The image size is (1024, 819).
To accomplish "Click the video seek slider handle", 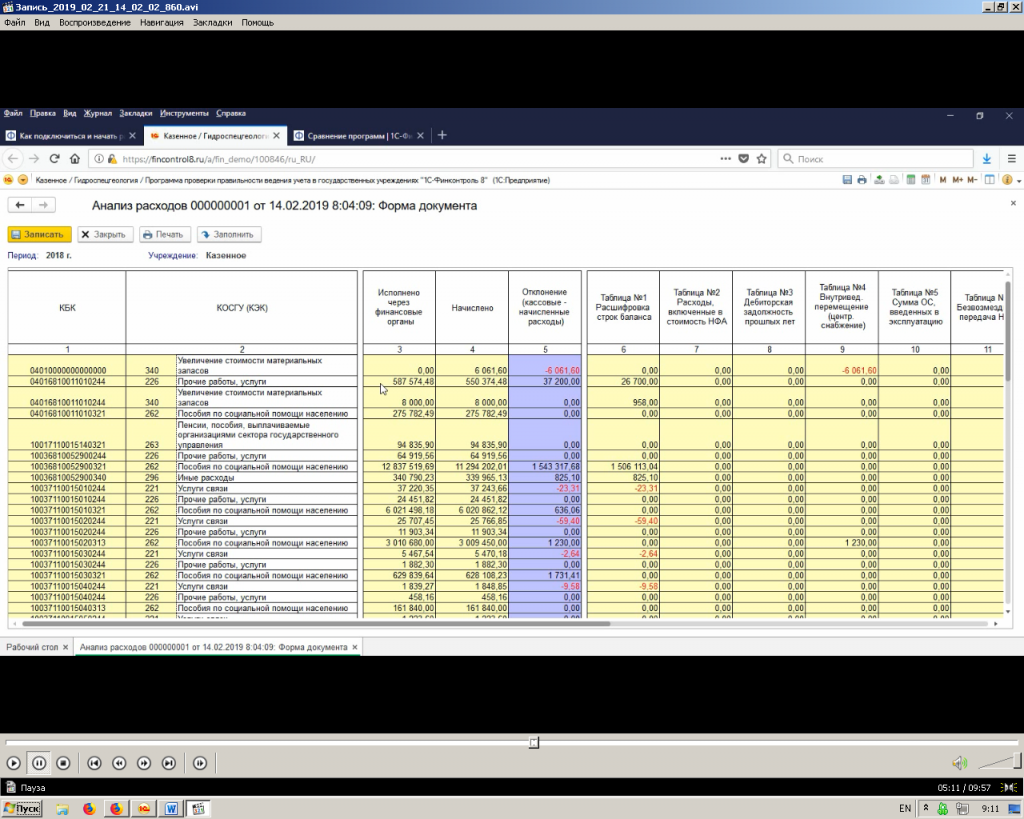I will [x=534, y=742].
